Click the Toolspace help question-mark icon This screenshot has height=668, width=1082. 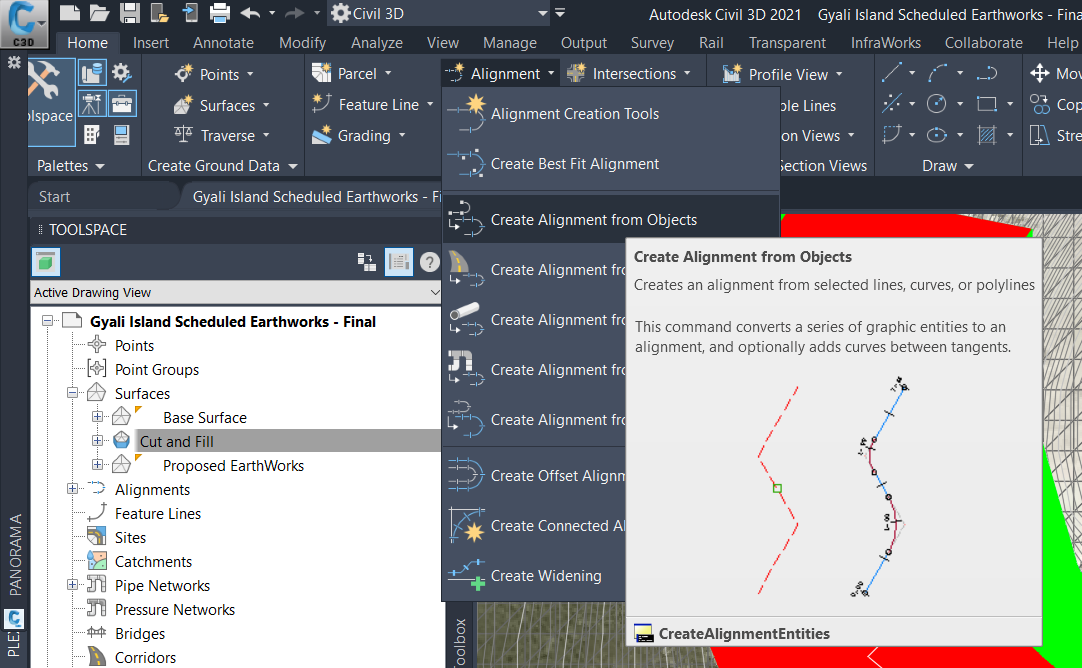429,262
